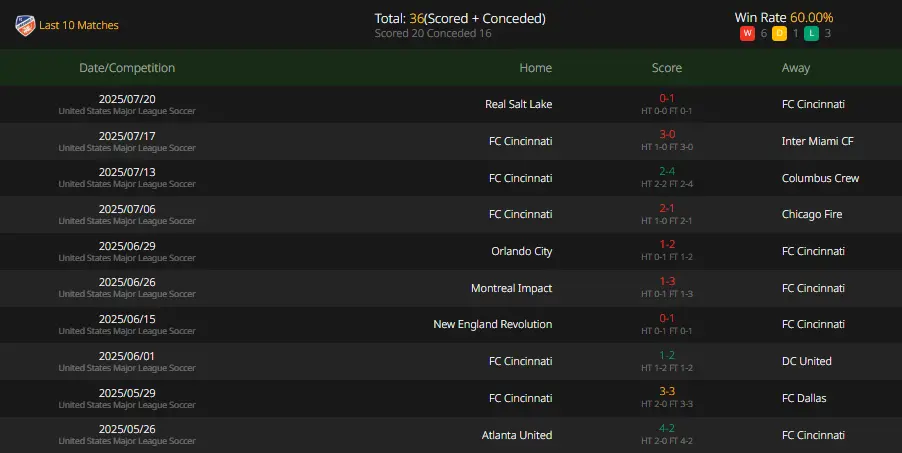Open the Columbus Crew team link

pos(820,178)
